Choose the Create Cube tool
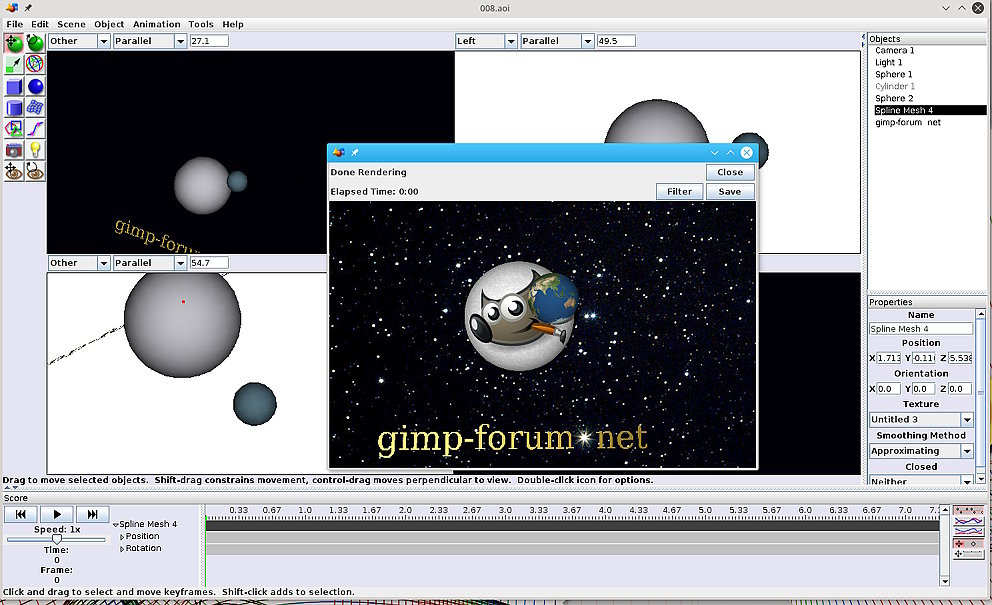Screen dimensions: 992x605 coord(14,86)
